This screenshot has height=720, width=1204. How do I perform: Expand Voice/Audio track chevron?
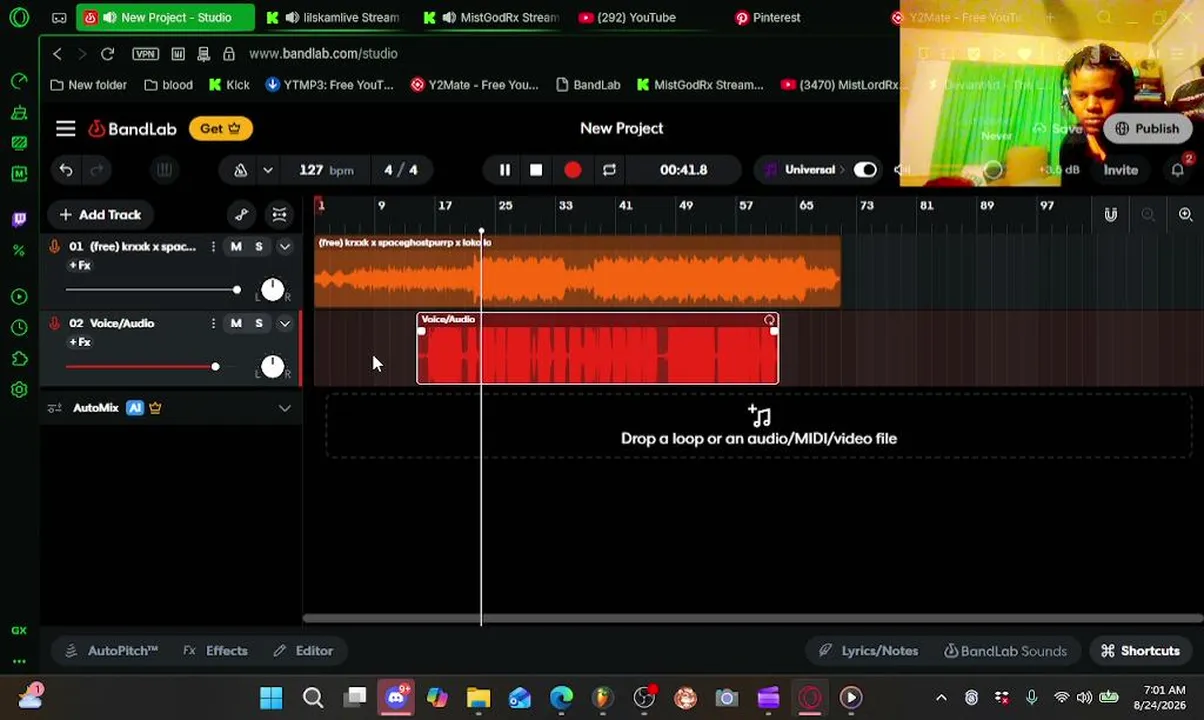(x=285, y=323)
